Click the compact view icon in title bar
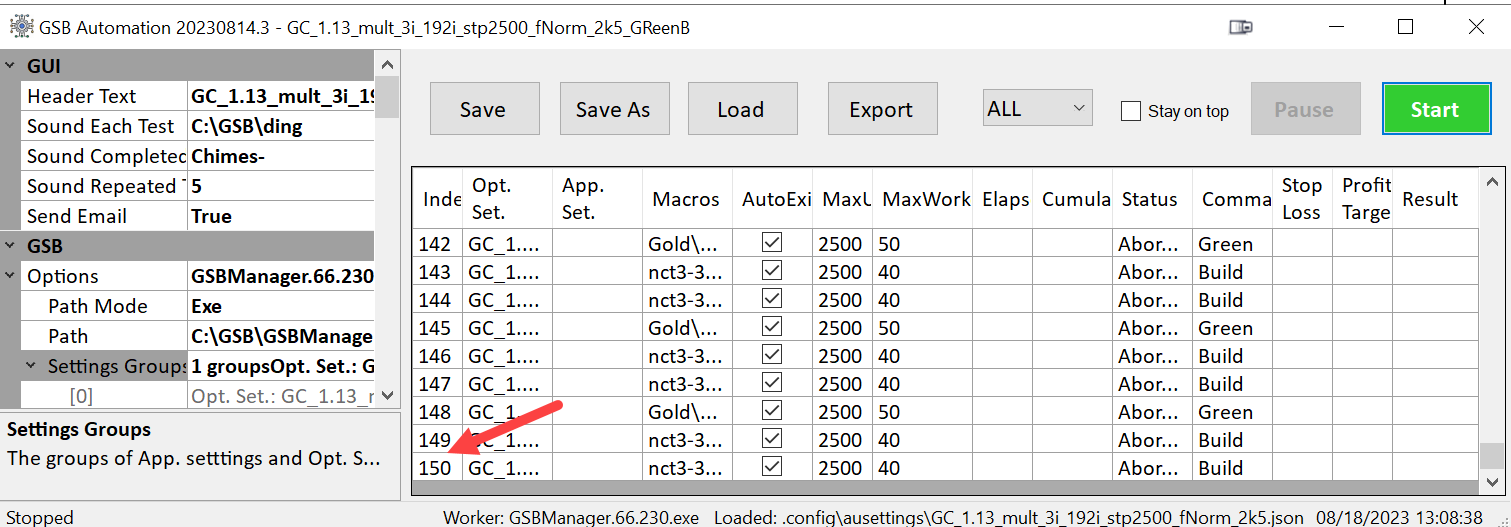 pos(1241,28)
